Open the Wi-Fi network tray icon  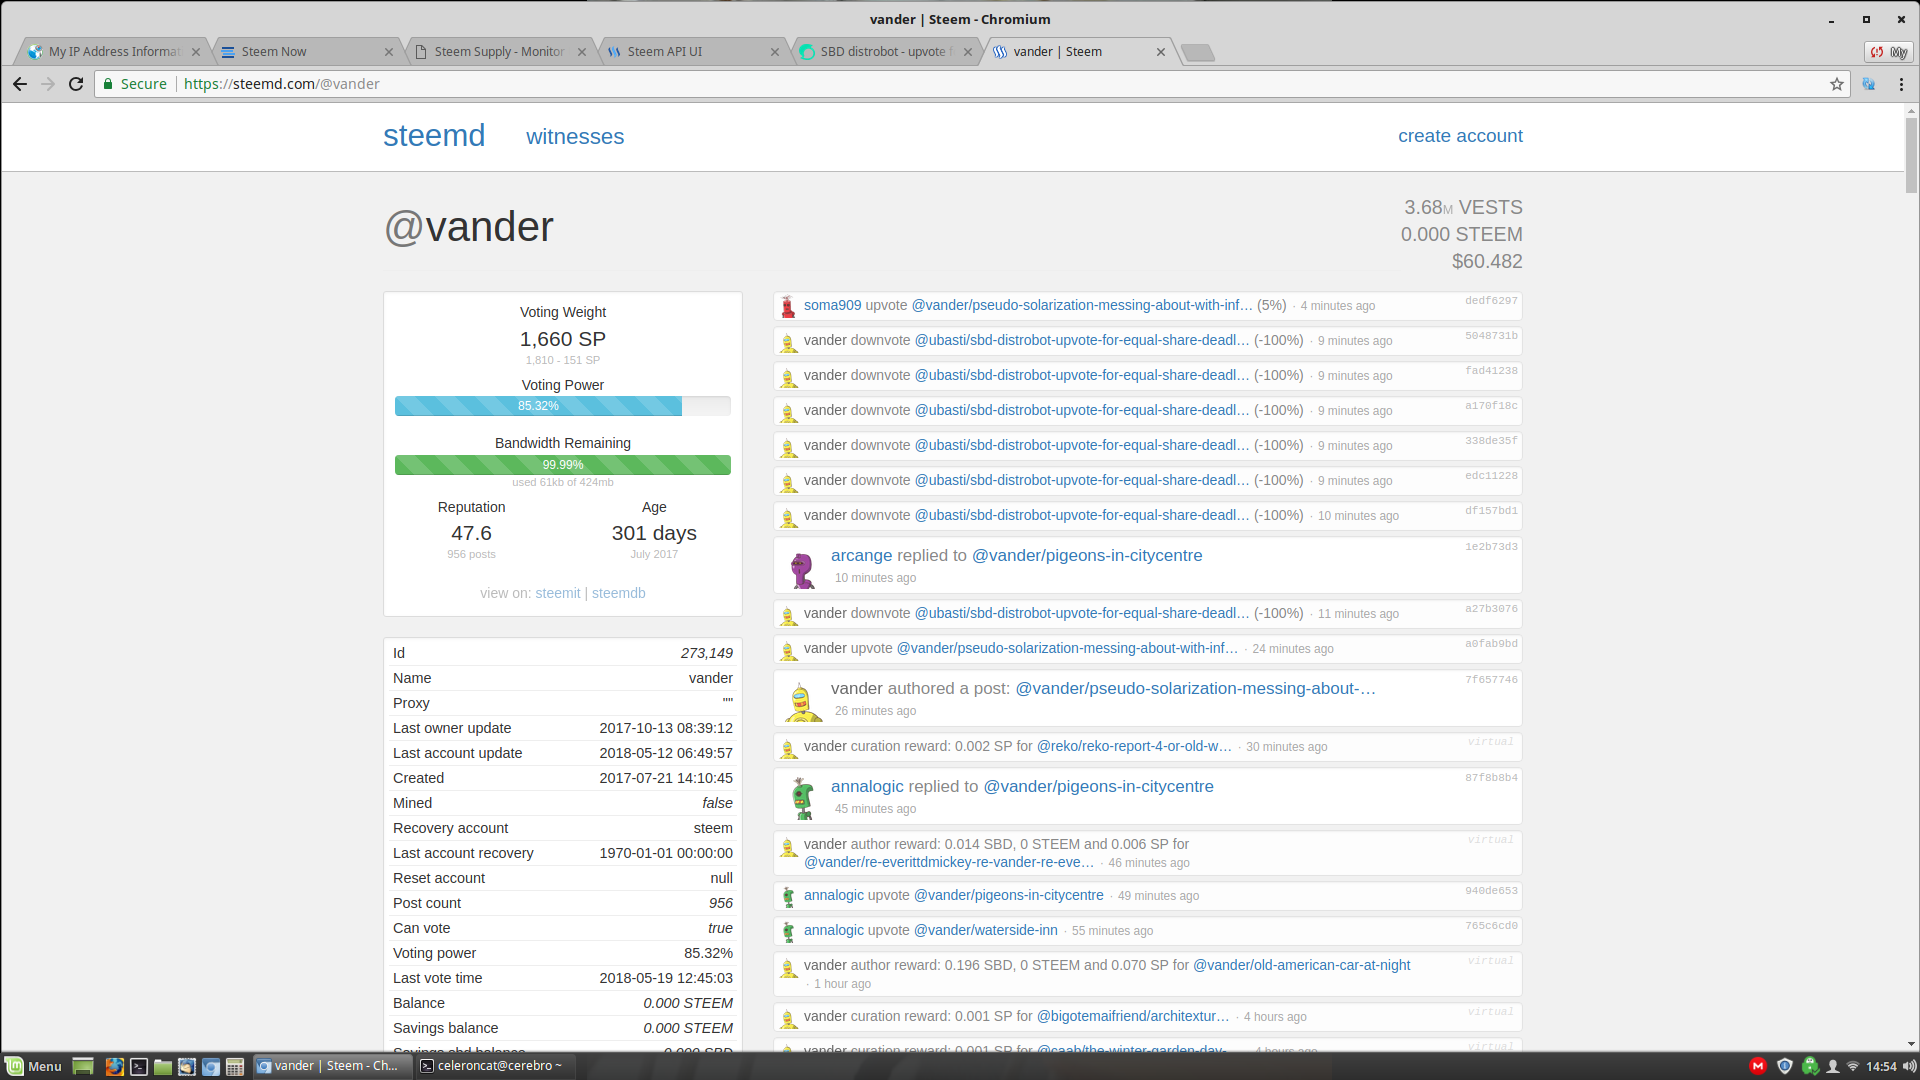[1853, 1066]
